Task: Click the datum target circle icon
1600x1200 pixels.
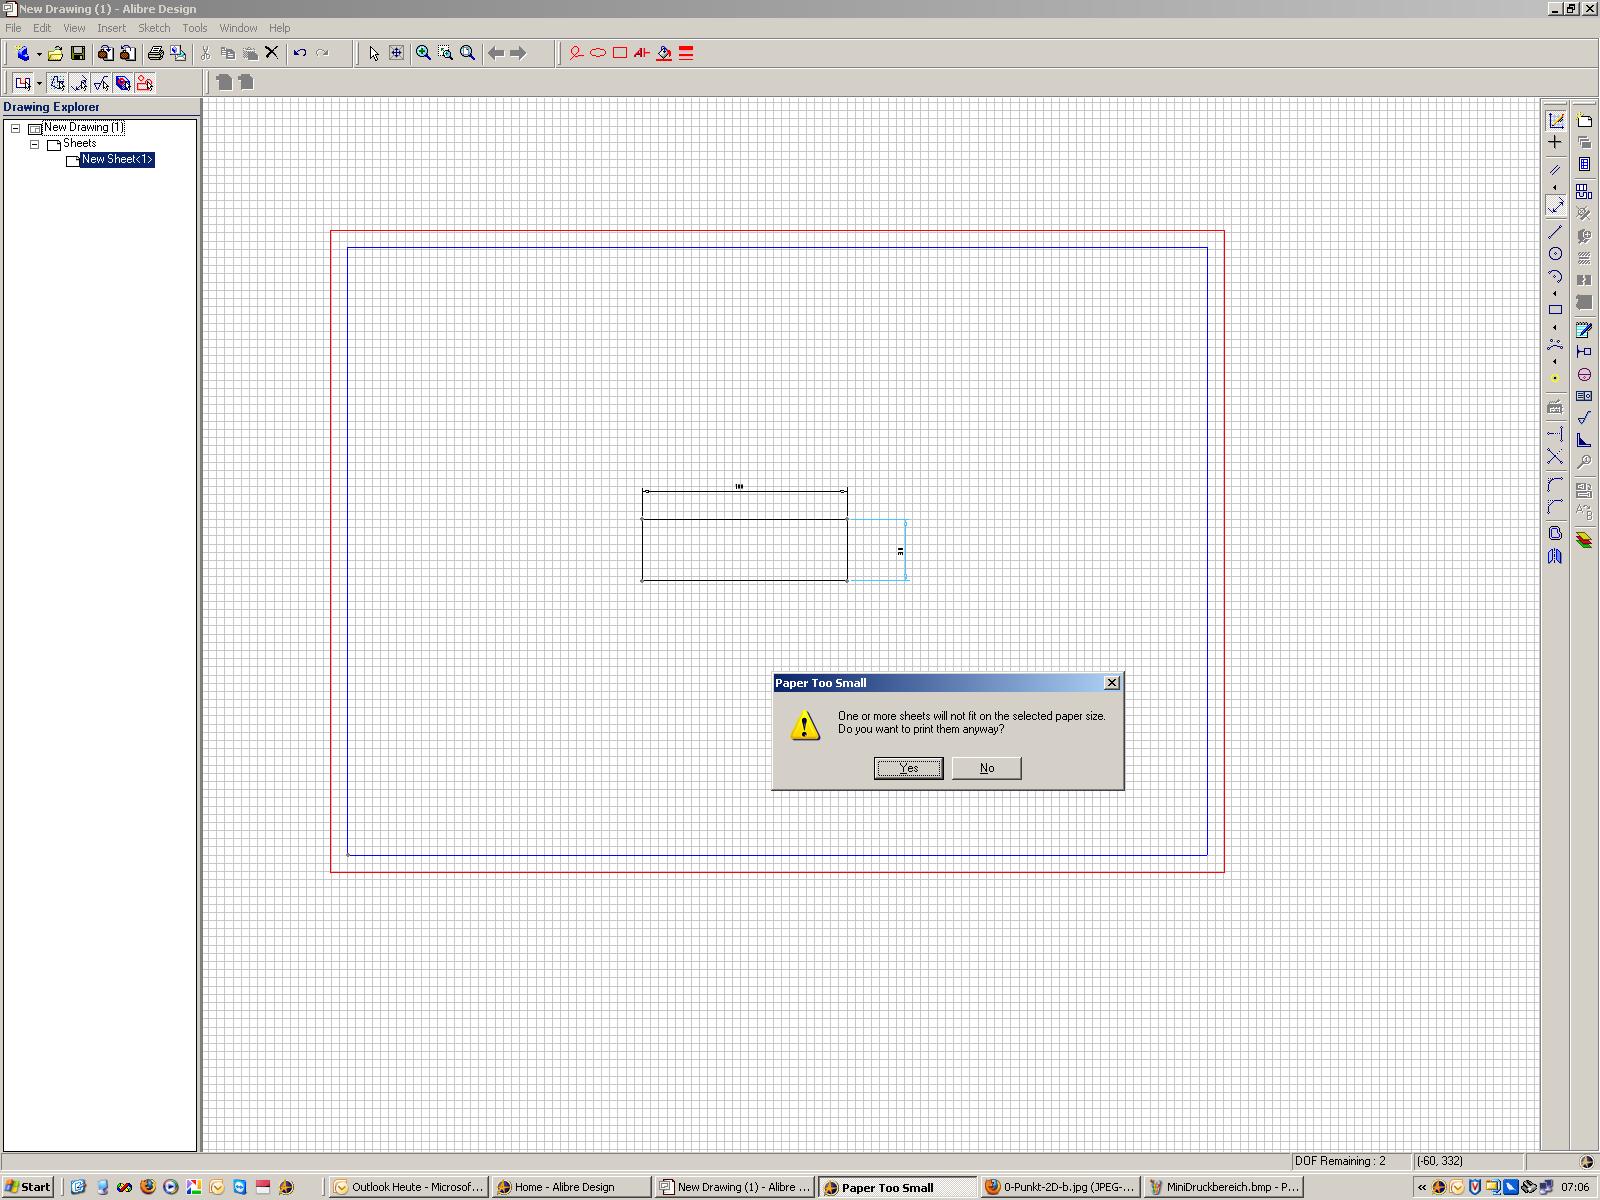Action: click(x=1584, y=374)
